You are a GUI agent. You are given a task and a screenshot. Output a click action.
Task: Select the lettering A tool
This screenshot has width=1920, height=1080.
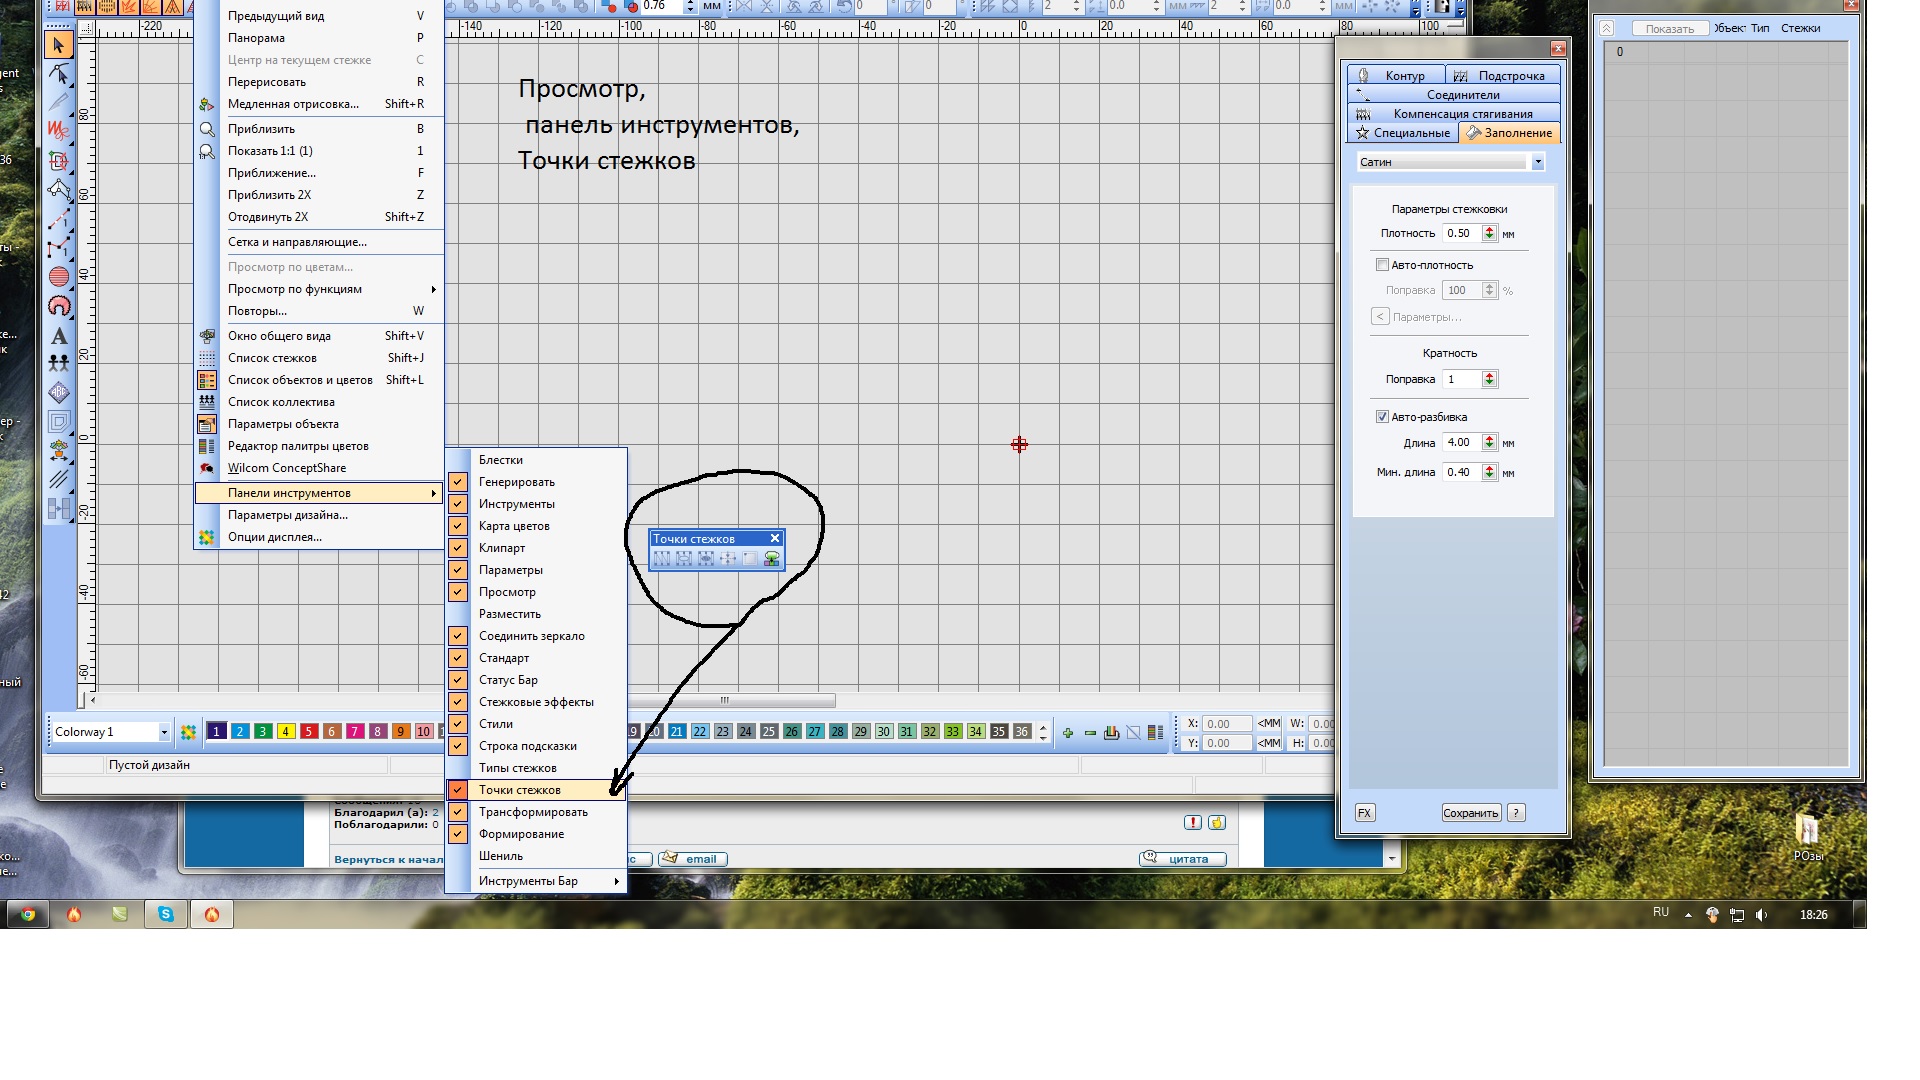[x=59, y=336]
